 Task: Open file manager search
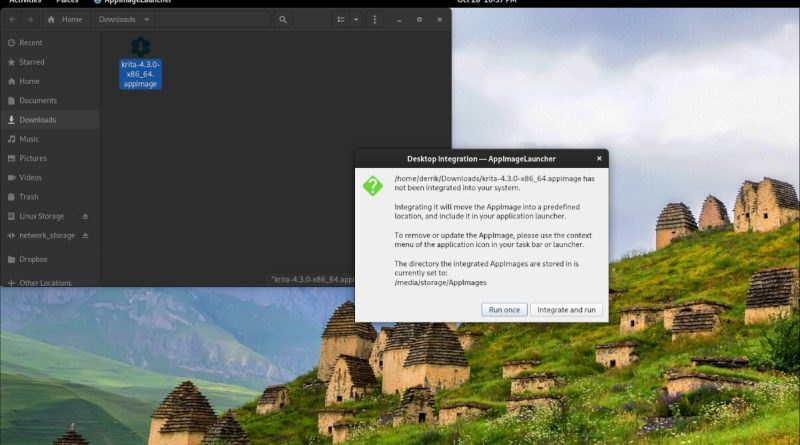[283, 19]
